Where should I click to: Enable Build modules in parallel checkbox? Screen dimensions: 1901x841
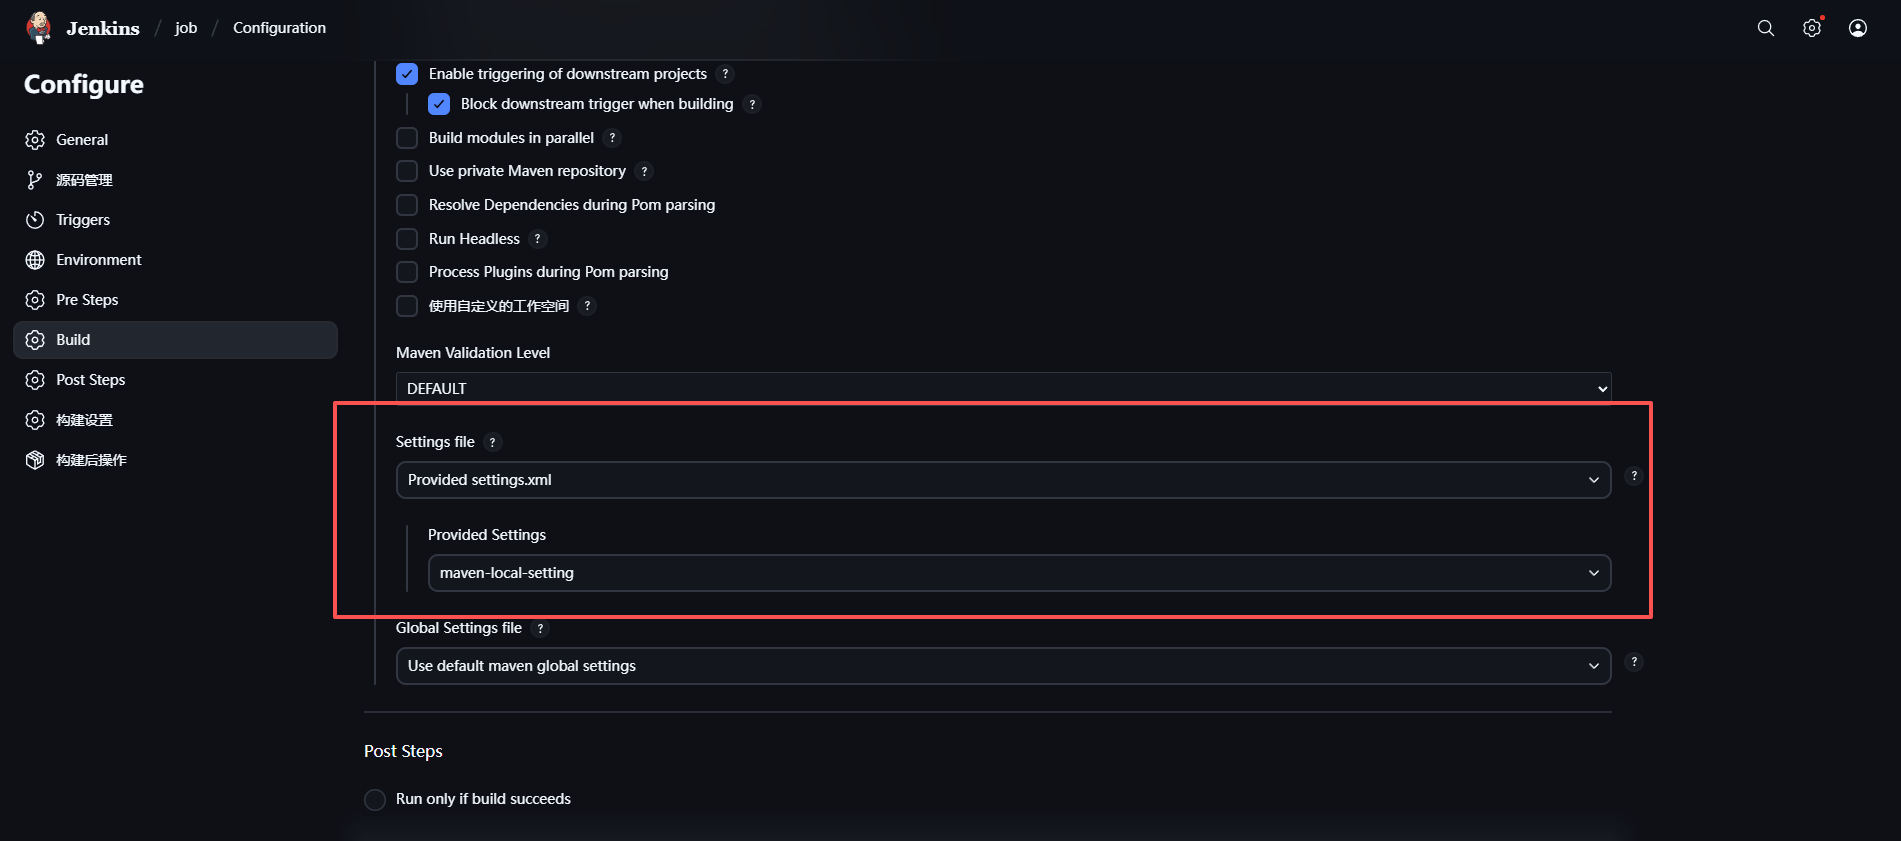[x=407, y=138]
